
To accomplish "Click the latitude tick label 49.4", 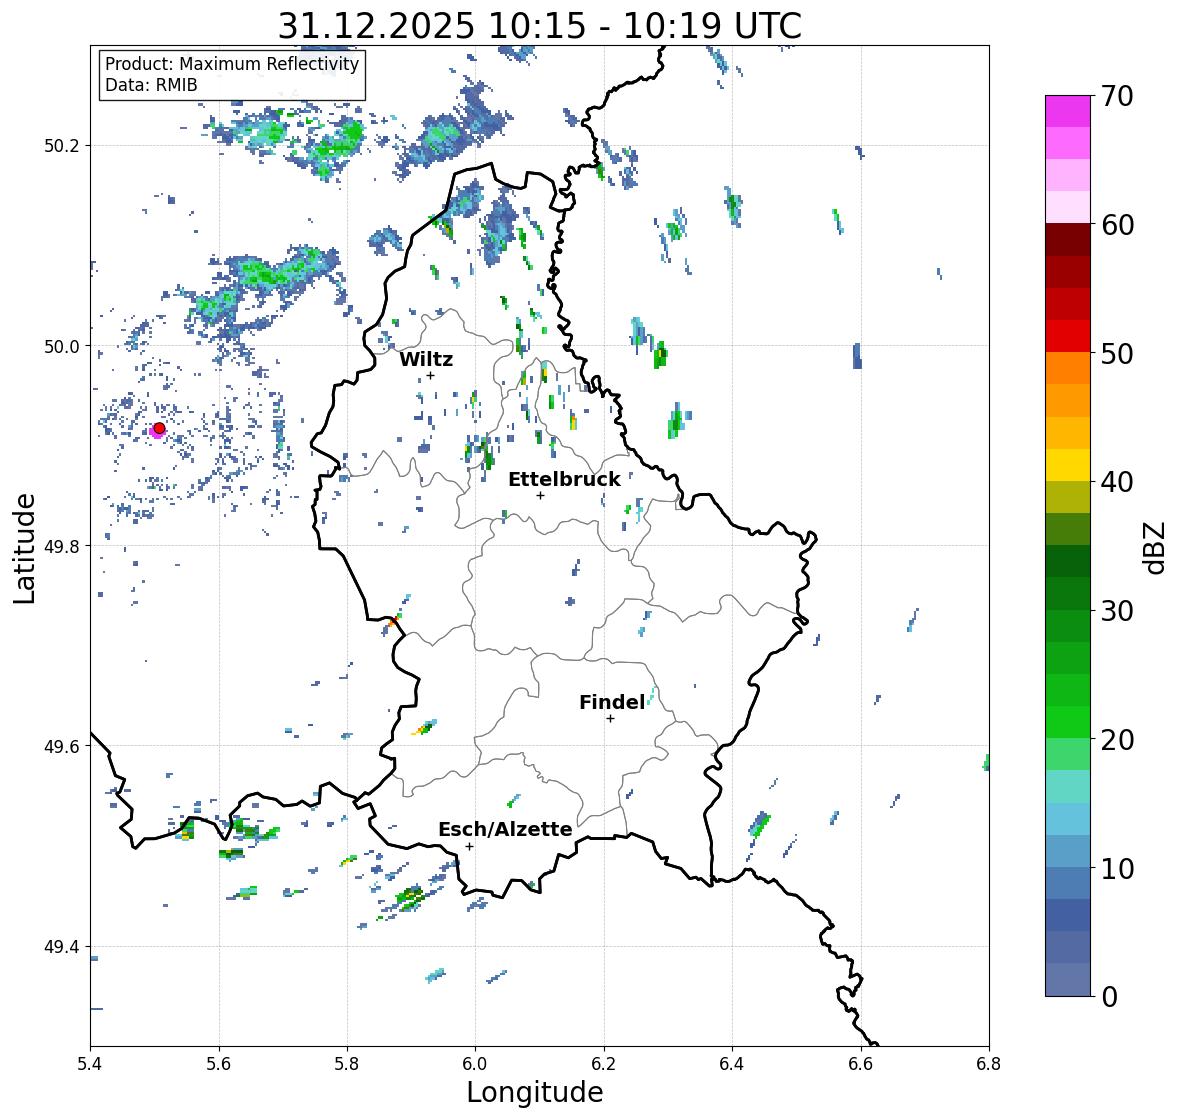I will coord(62,947).
